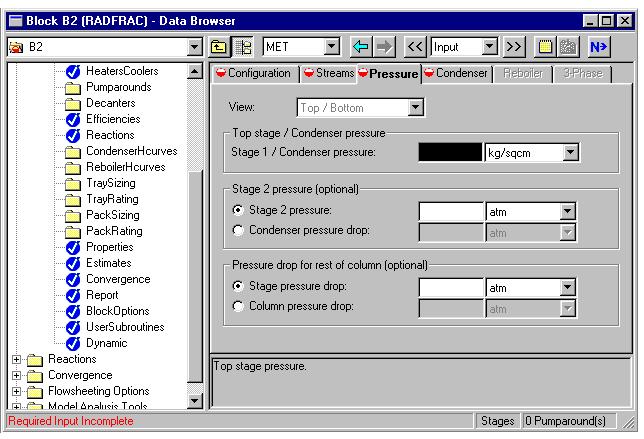Open the kg/sqcm pressure units dropdown
Screen dimensions: 644x439
click(570, 152)
